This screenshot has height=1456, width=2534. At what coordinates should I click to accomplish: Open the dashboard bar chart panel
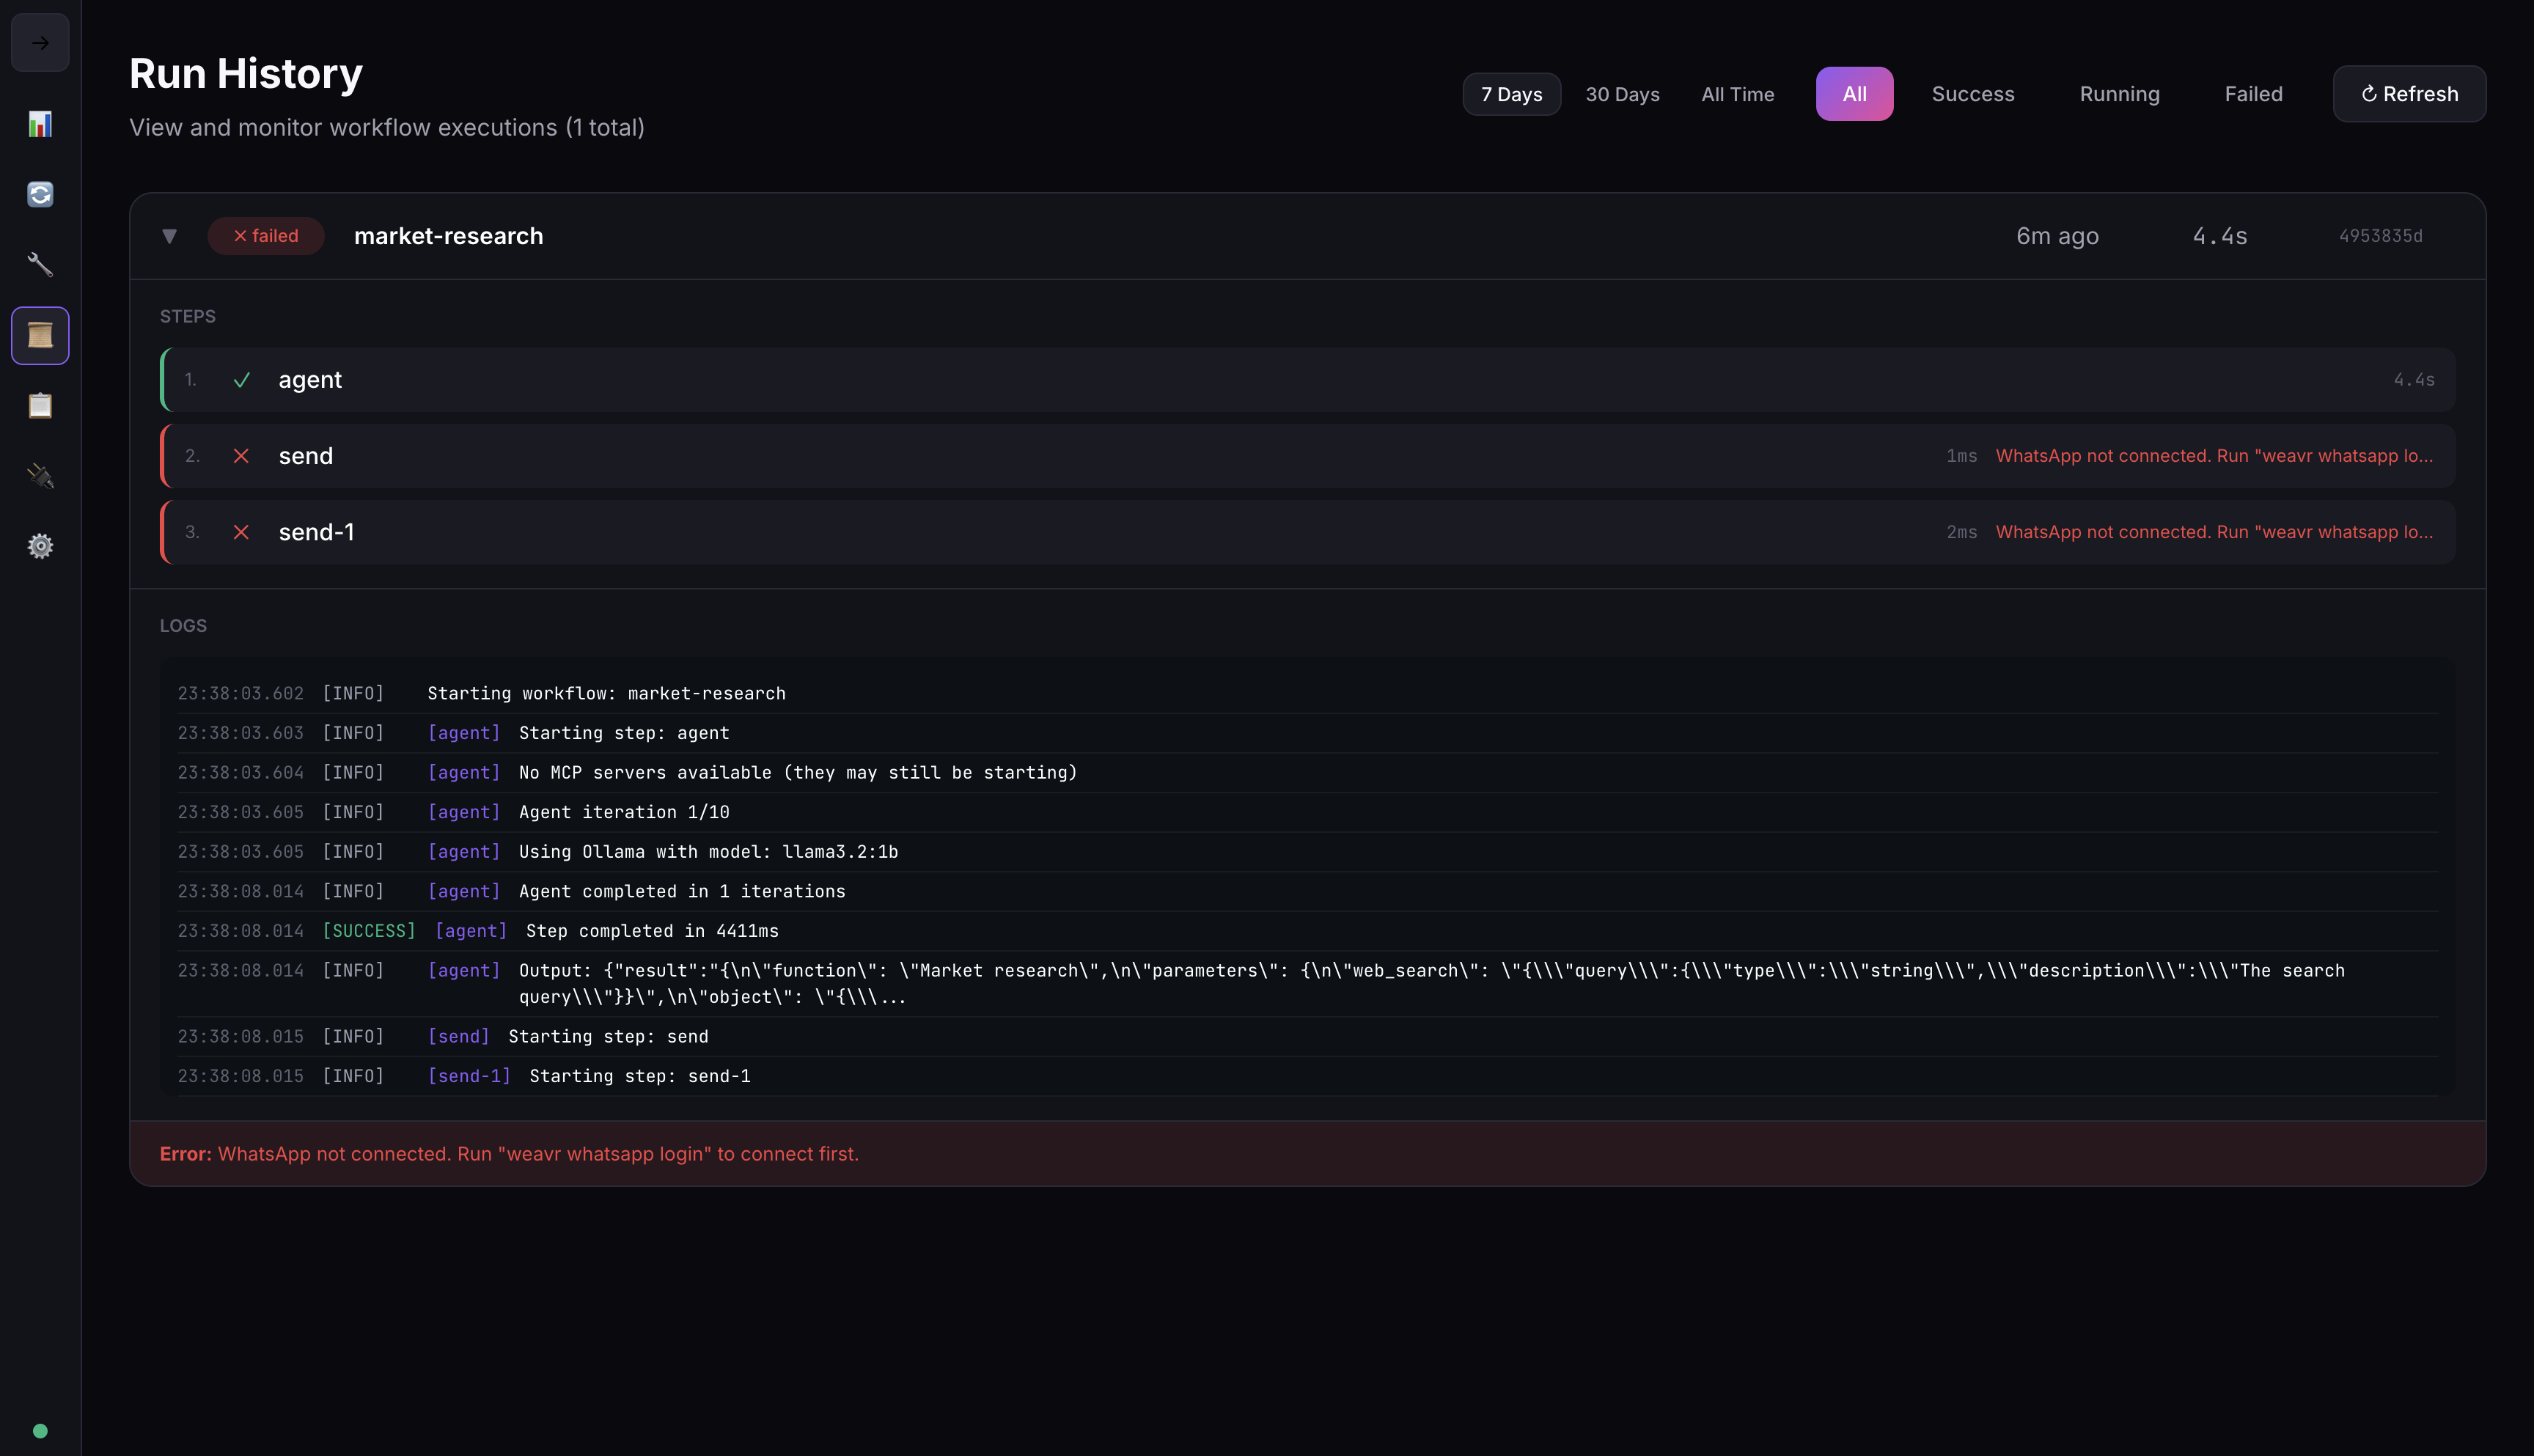point(40,124)
